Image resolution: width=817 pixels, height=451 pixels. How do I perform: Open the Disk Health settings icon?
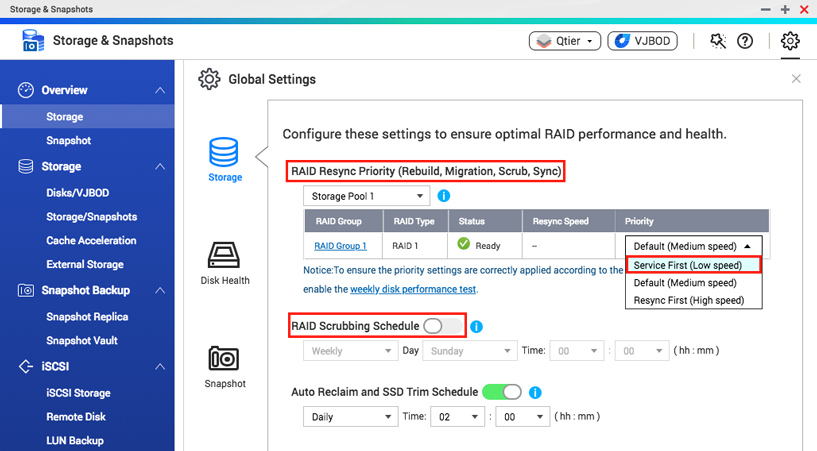click(x=224, y=256)
